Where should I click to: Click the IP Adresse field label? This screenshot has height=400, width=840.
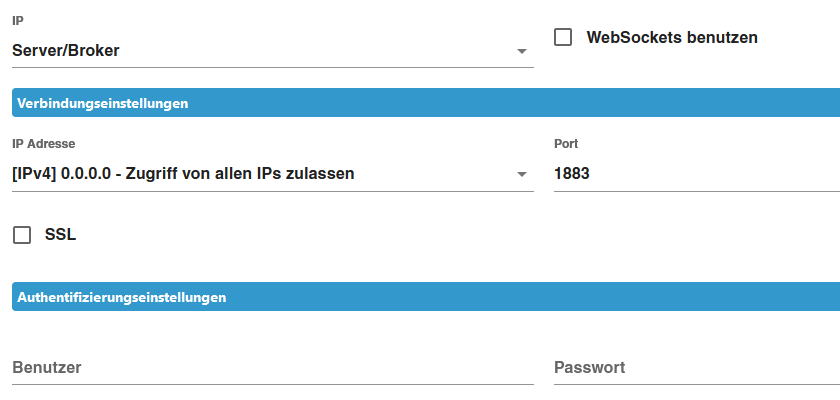click(44, 144)
